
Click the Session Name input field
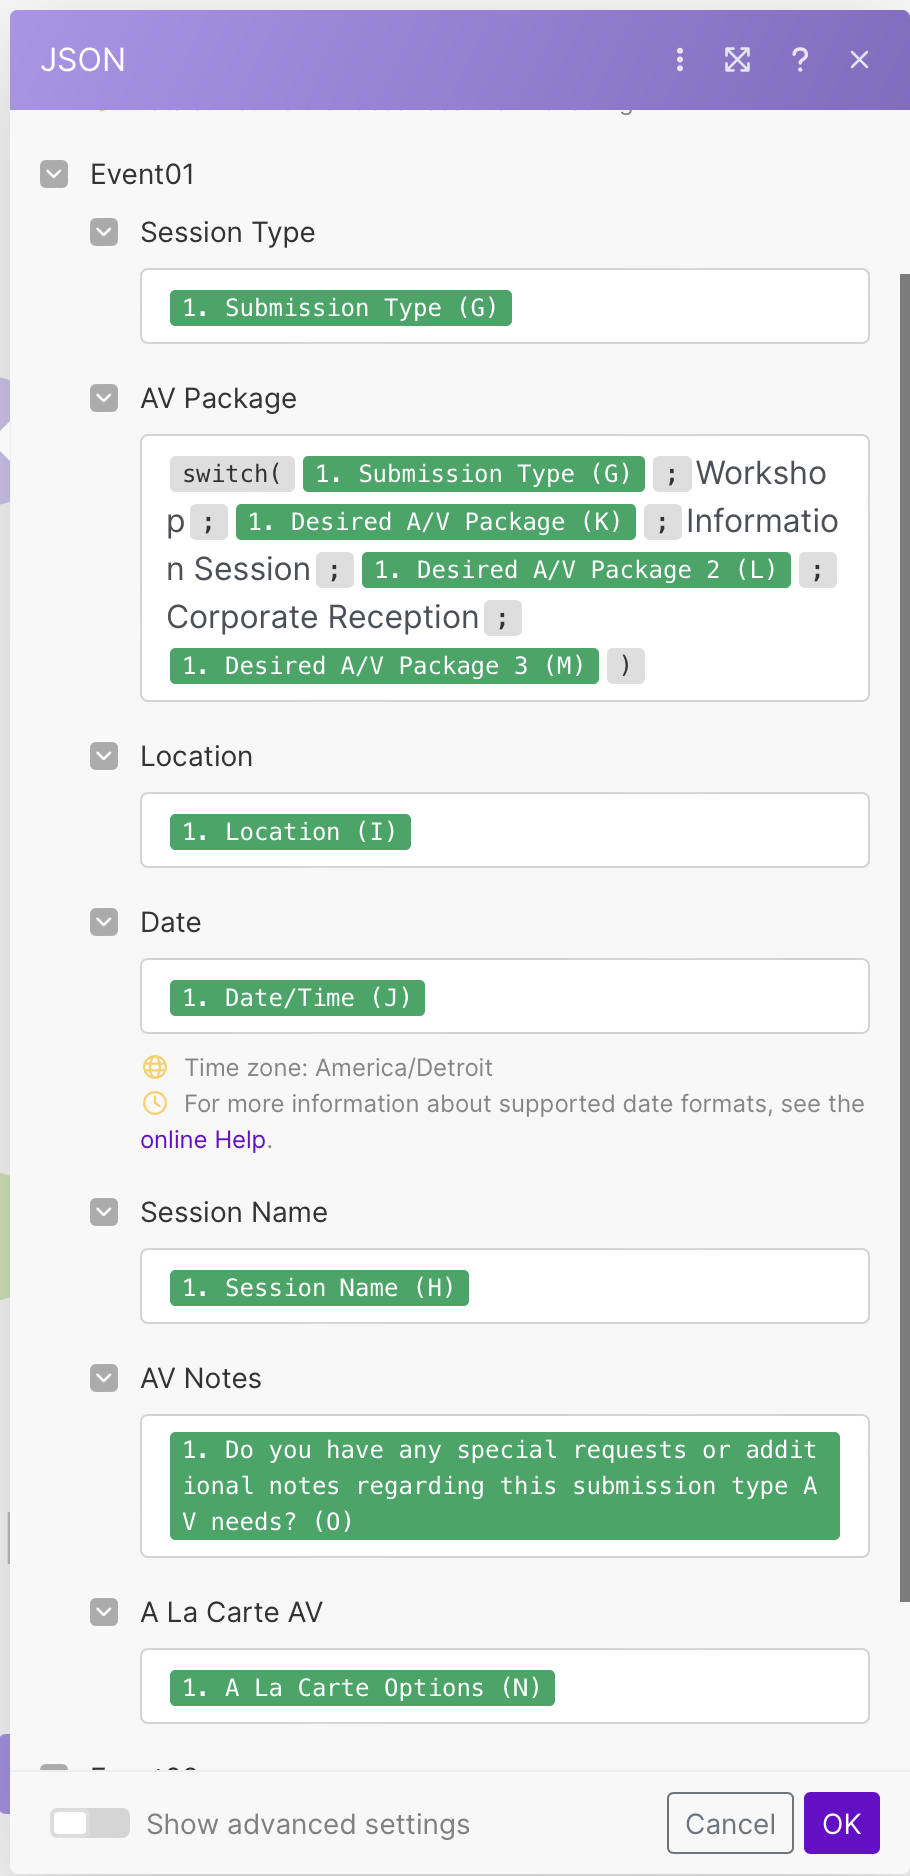pyautogui.click(x=660, y=1286)
